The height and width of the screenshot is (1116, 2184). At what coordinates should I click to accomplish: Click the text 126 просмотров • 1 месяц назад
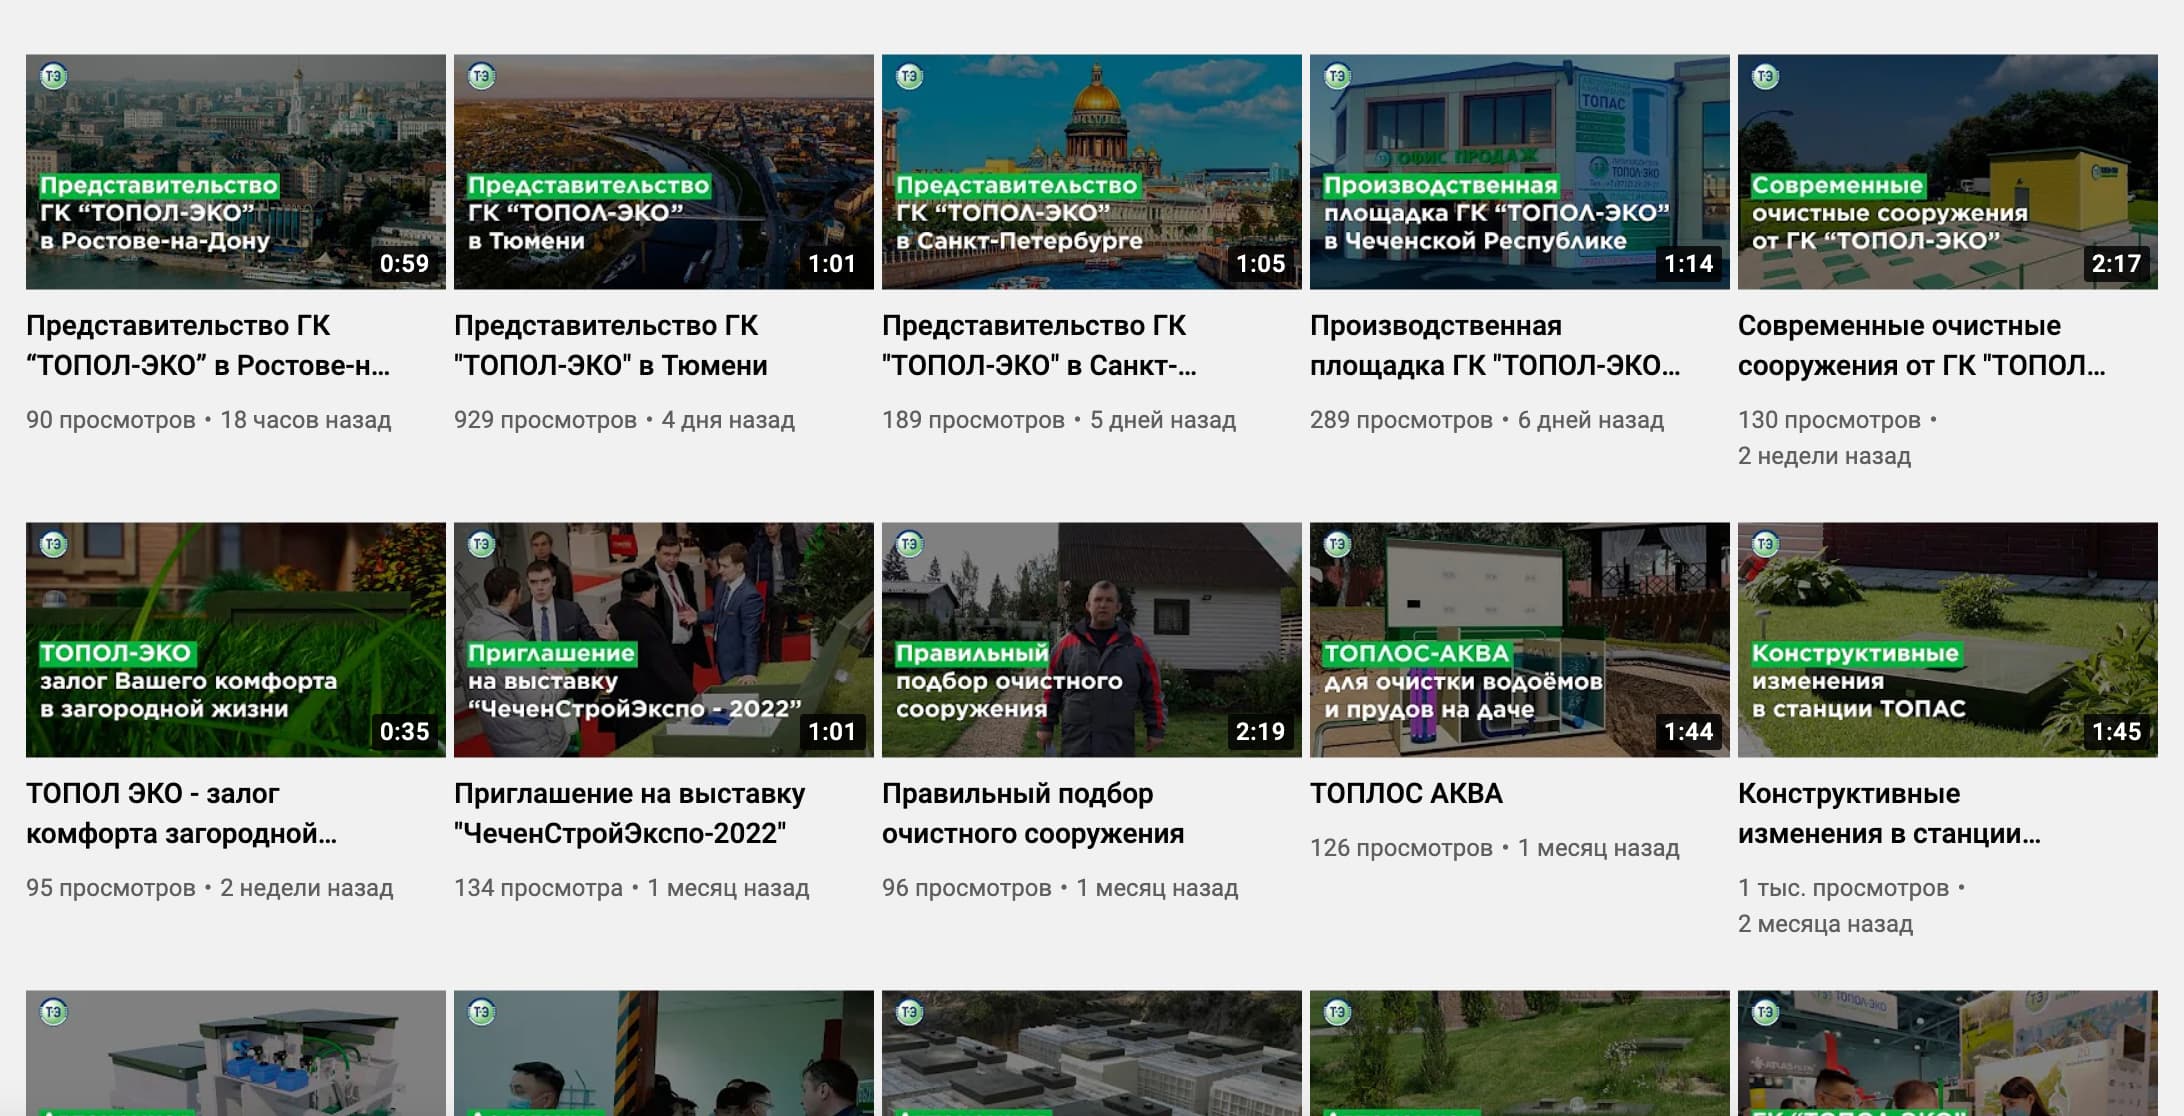tap(1495, 848)
